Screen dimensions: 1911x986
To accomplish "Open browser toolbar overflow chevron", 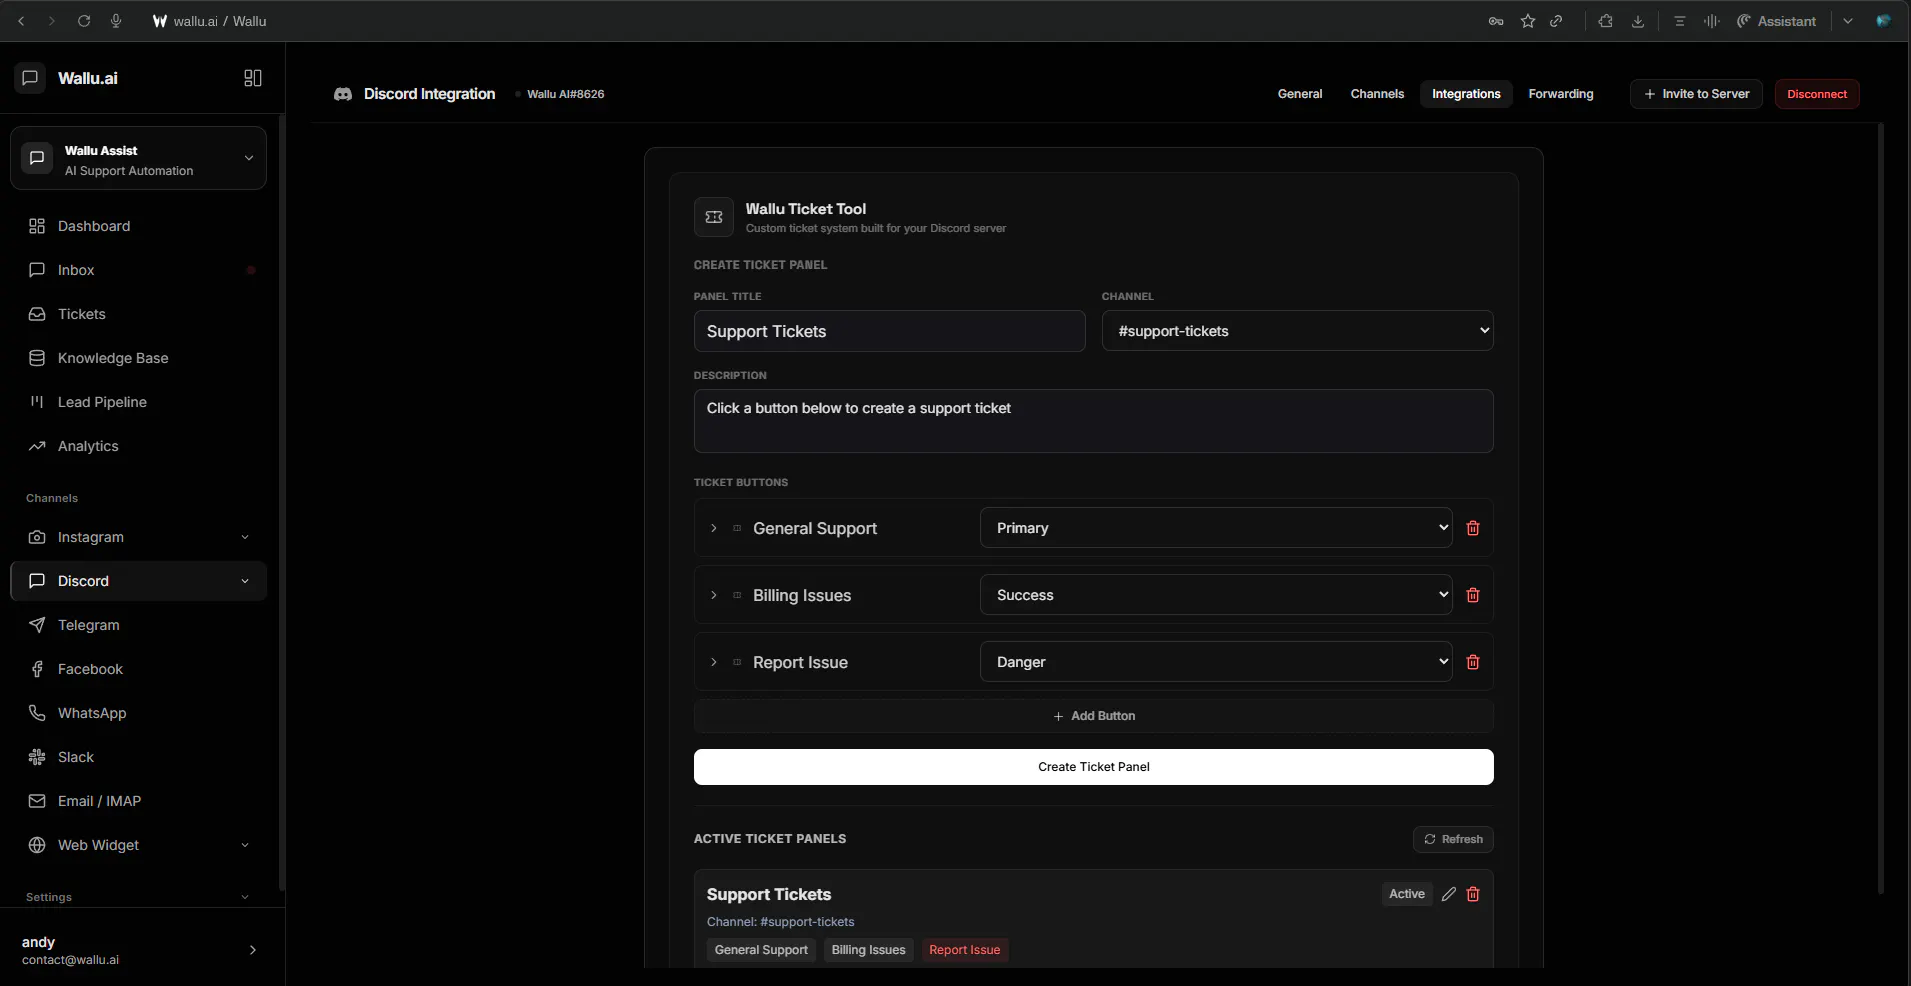I will click(x=1848, y=21).
